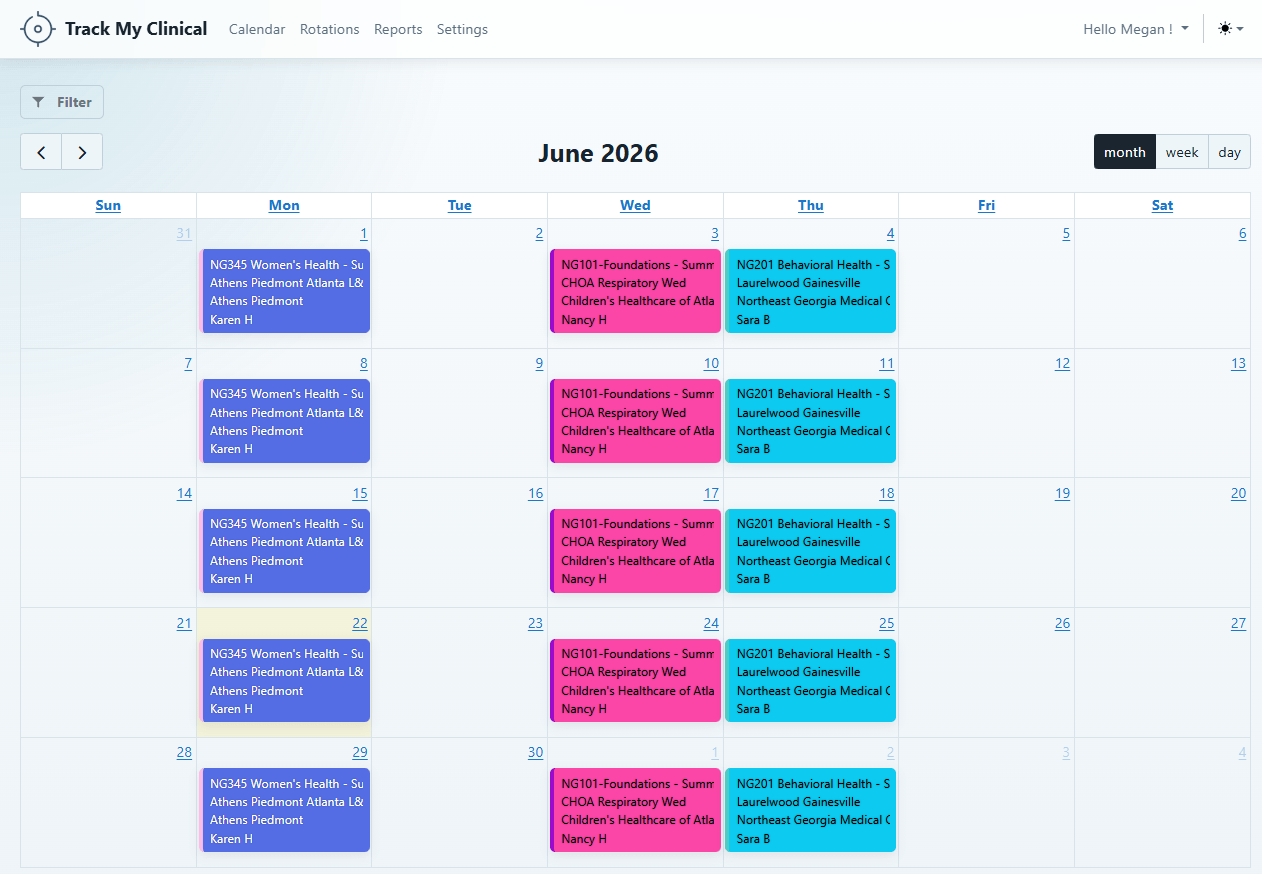
Task: Click the Thu column header
Action: pos(811,205)
